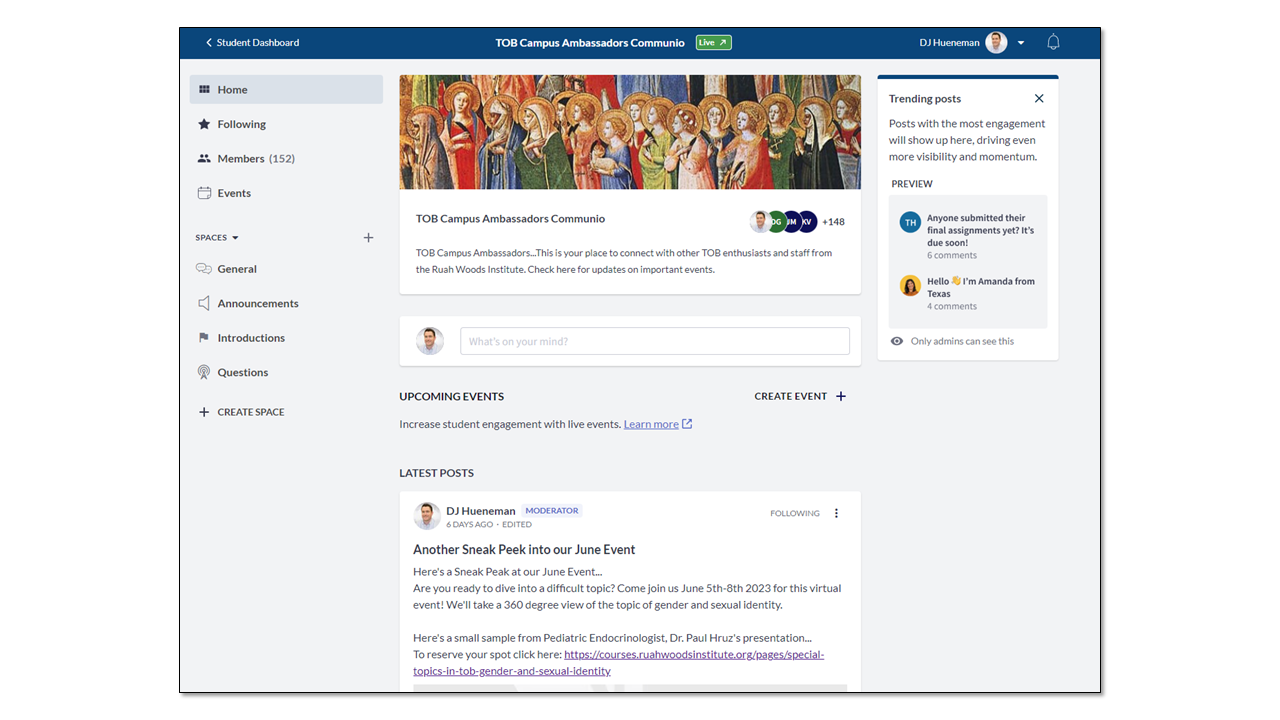Click the three-dot menu on DJ Hueneman's post

coord(837,513)
